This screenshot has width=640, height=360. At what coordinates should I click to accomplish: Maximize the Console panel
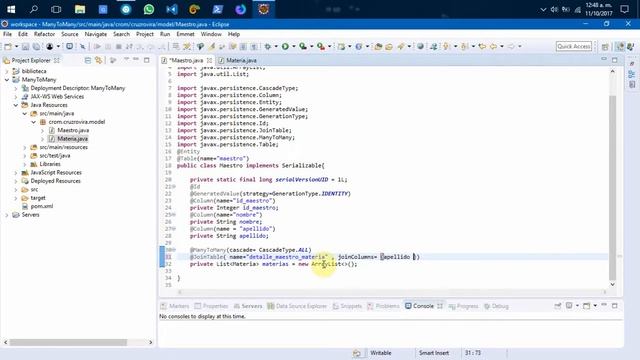click(x=614, y=306)
